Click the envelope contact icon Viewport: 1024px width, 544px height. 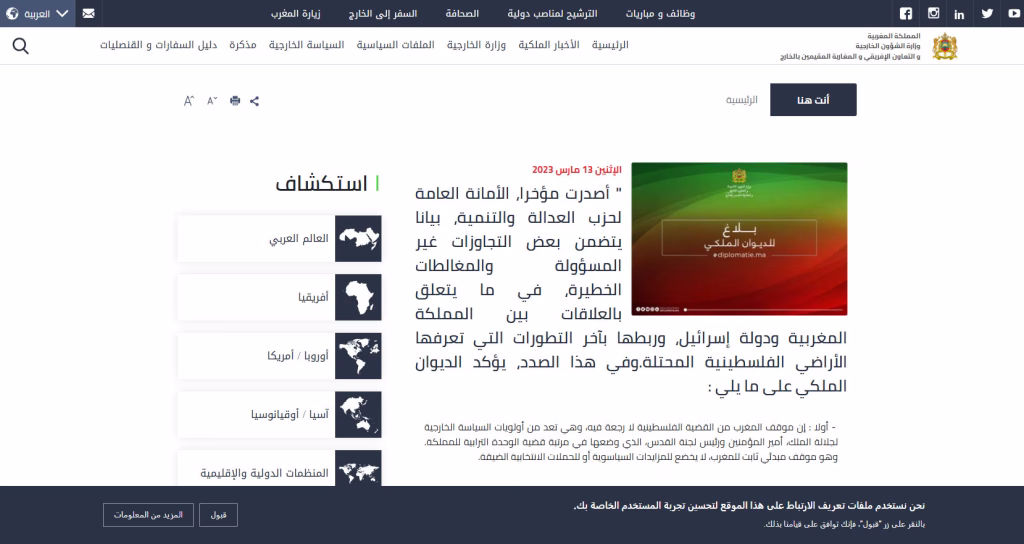(x=89, y=14)
